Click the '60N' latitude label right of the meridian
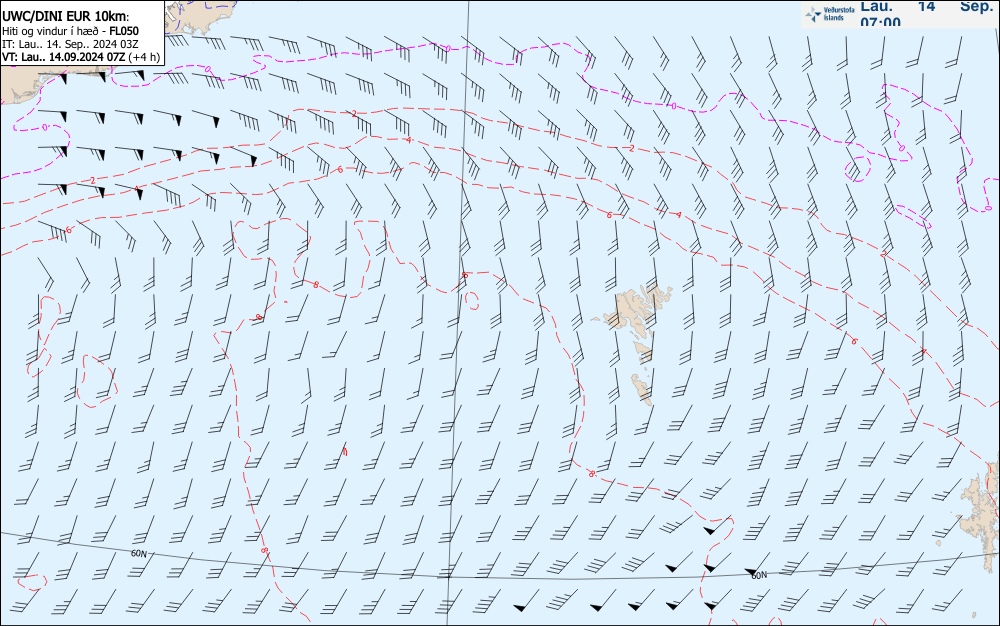 (x=759, y=576)
